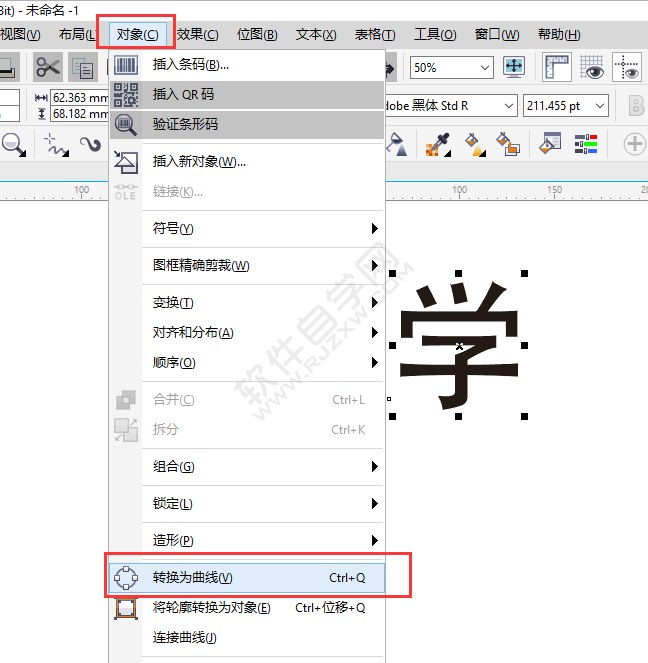Click the 转换为曲线 node circle icon
648x663 pixels.
click(126, 578)
